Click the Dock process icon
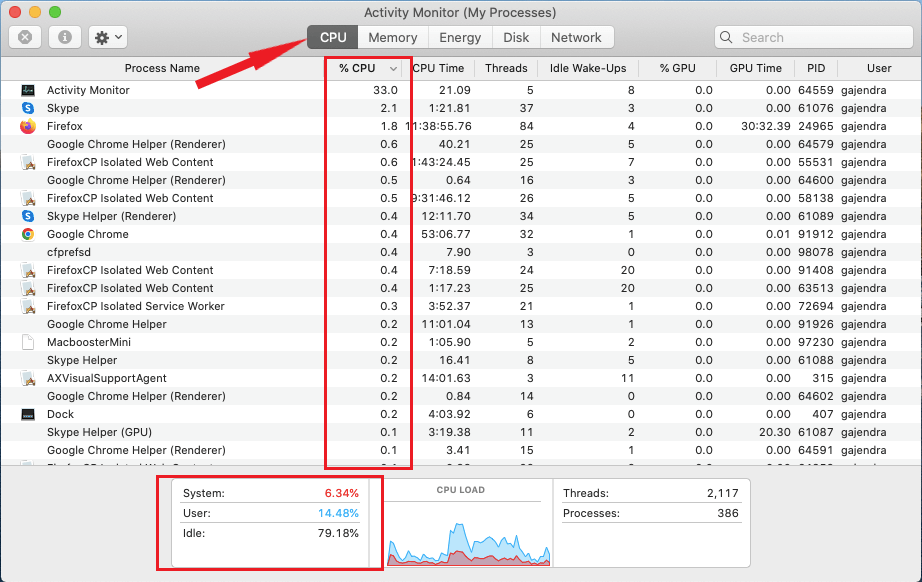The height and width of the screenshot is (582, 922). click(28, 414)
